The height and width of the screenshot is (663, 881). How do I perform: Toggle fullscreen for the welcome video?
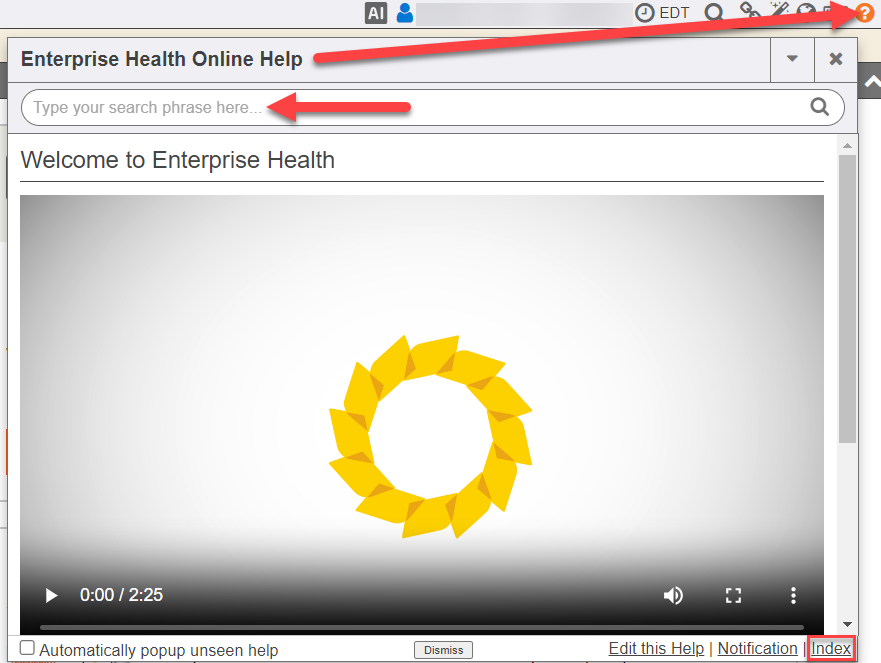(733, 596)
